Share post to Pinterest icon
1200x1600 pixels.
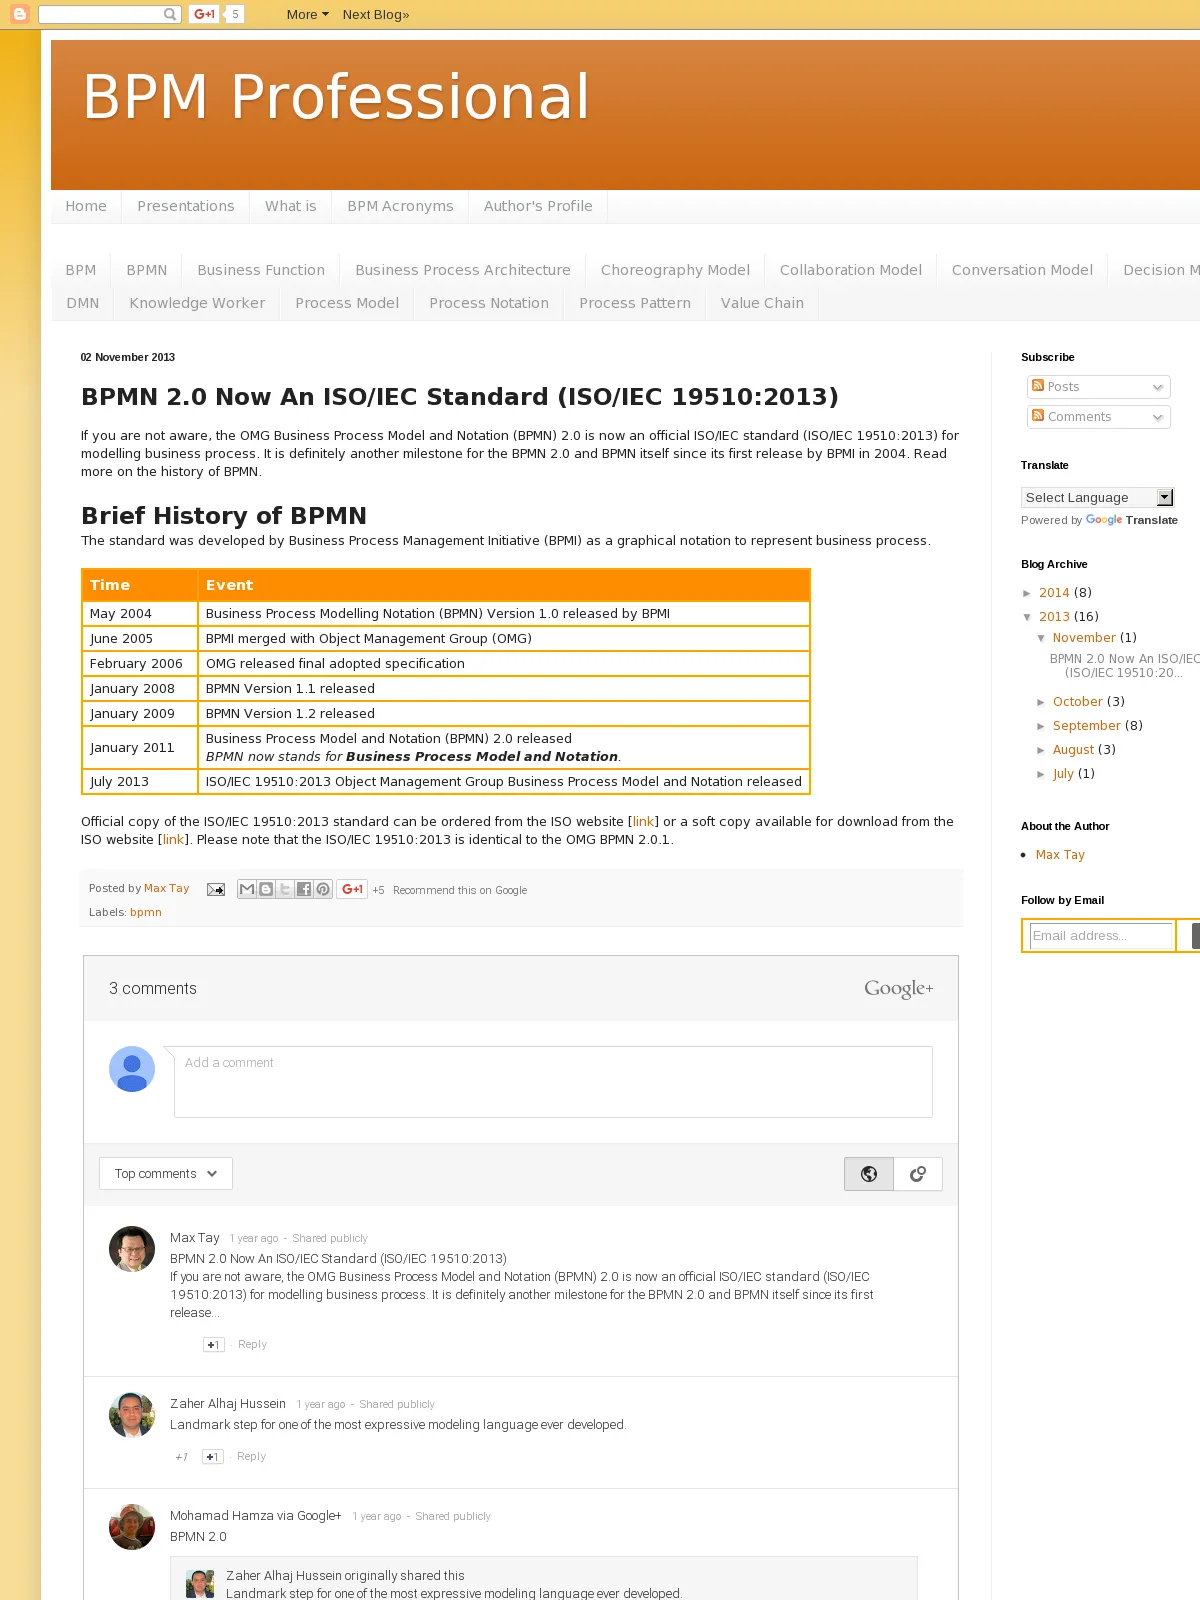point(323,889)
